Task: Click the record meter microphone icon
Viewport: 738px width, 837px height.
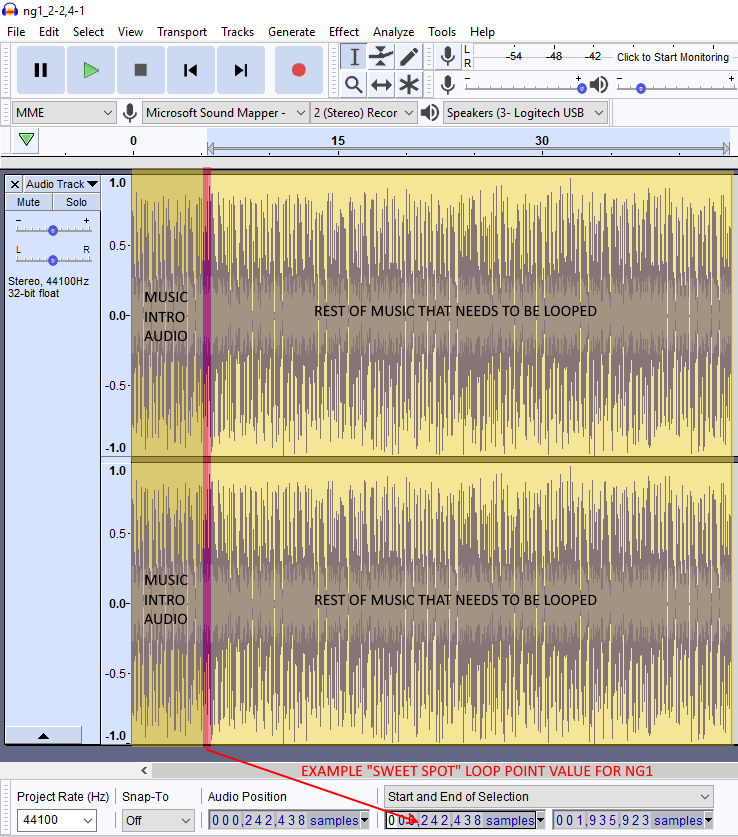Action: [448, 56]
